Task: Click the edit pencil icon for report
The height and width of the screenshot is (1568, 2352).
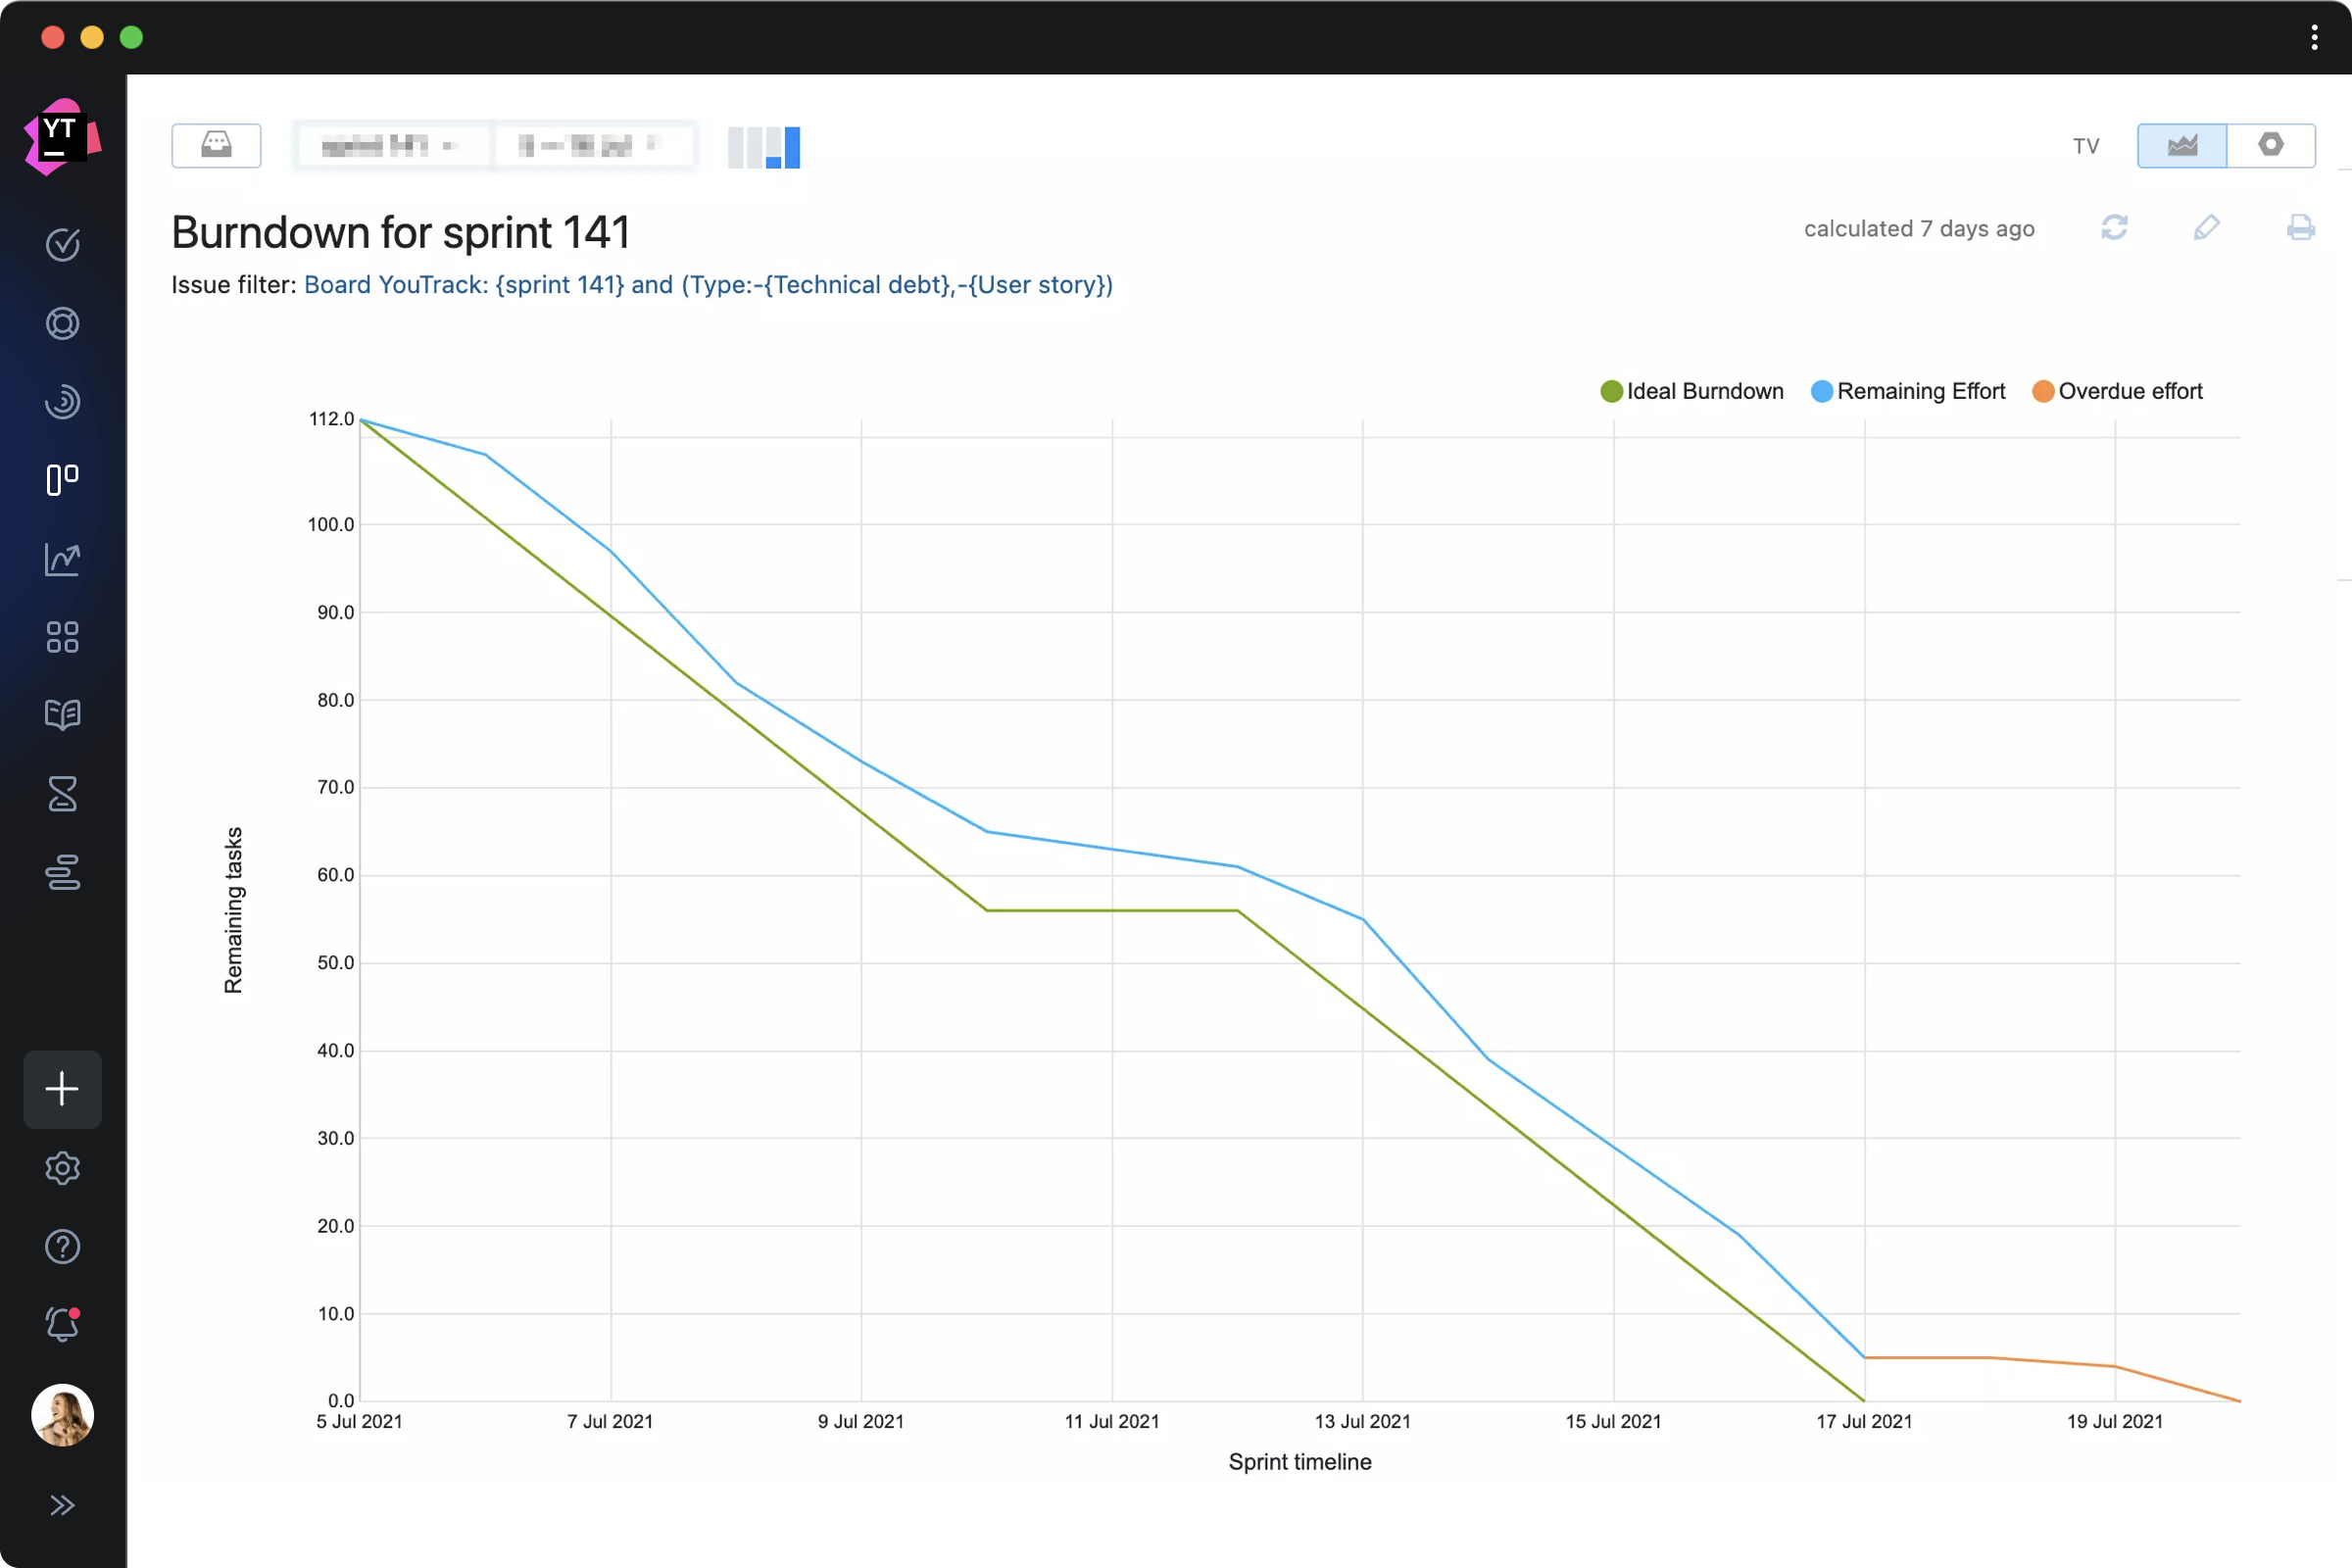Action: 2207,225
